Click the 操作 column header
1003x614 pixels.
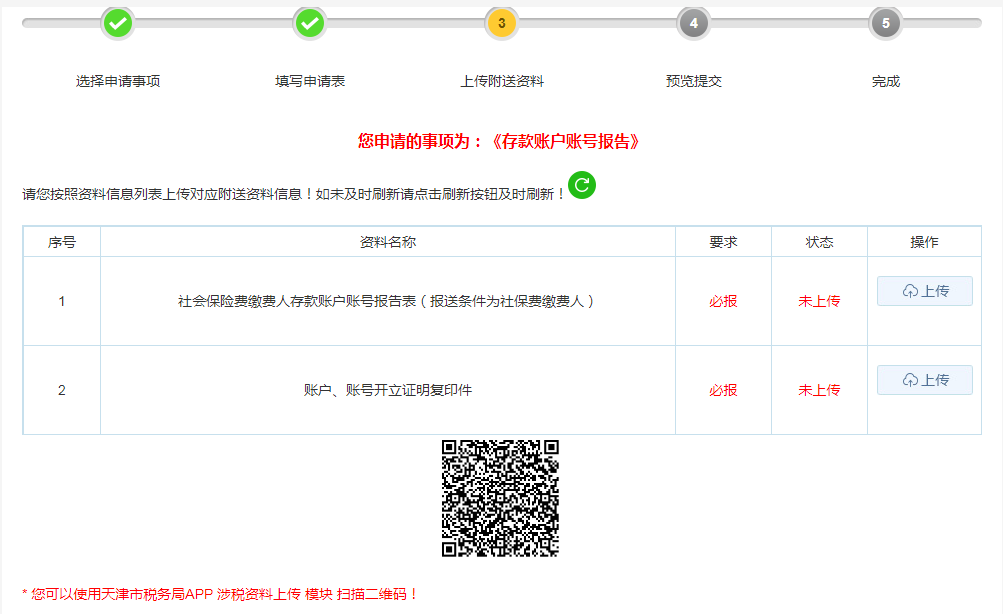point(924,242)
